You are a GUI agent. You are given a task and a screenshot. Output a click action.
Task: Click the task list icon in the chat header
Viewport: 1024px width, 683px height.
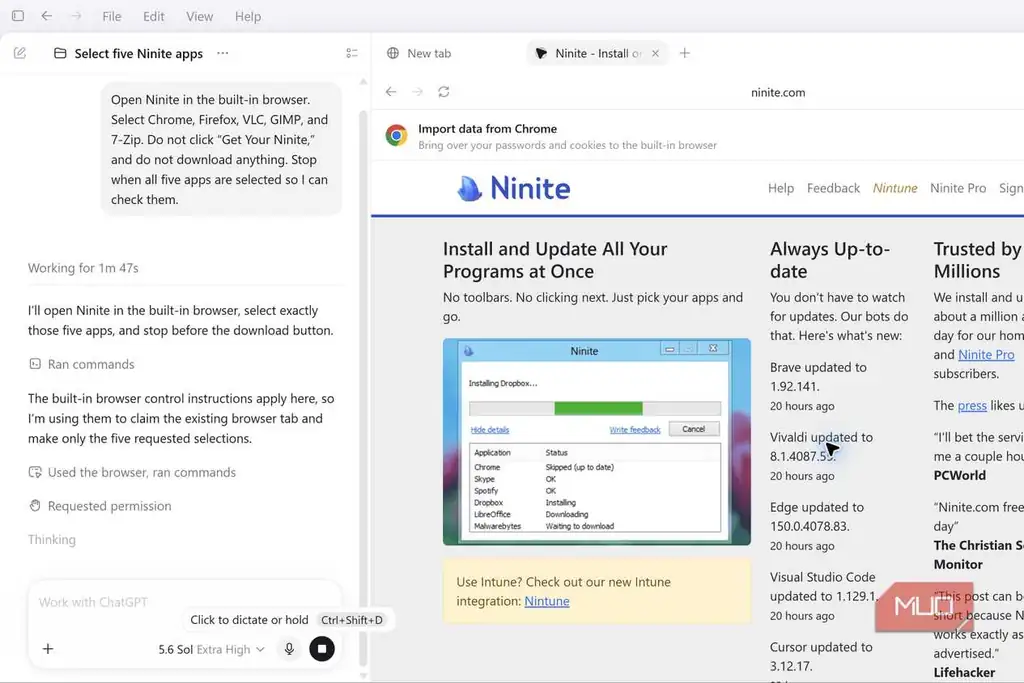click(x=351, y=53)
